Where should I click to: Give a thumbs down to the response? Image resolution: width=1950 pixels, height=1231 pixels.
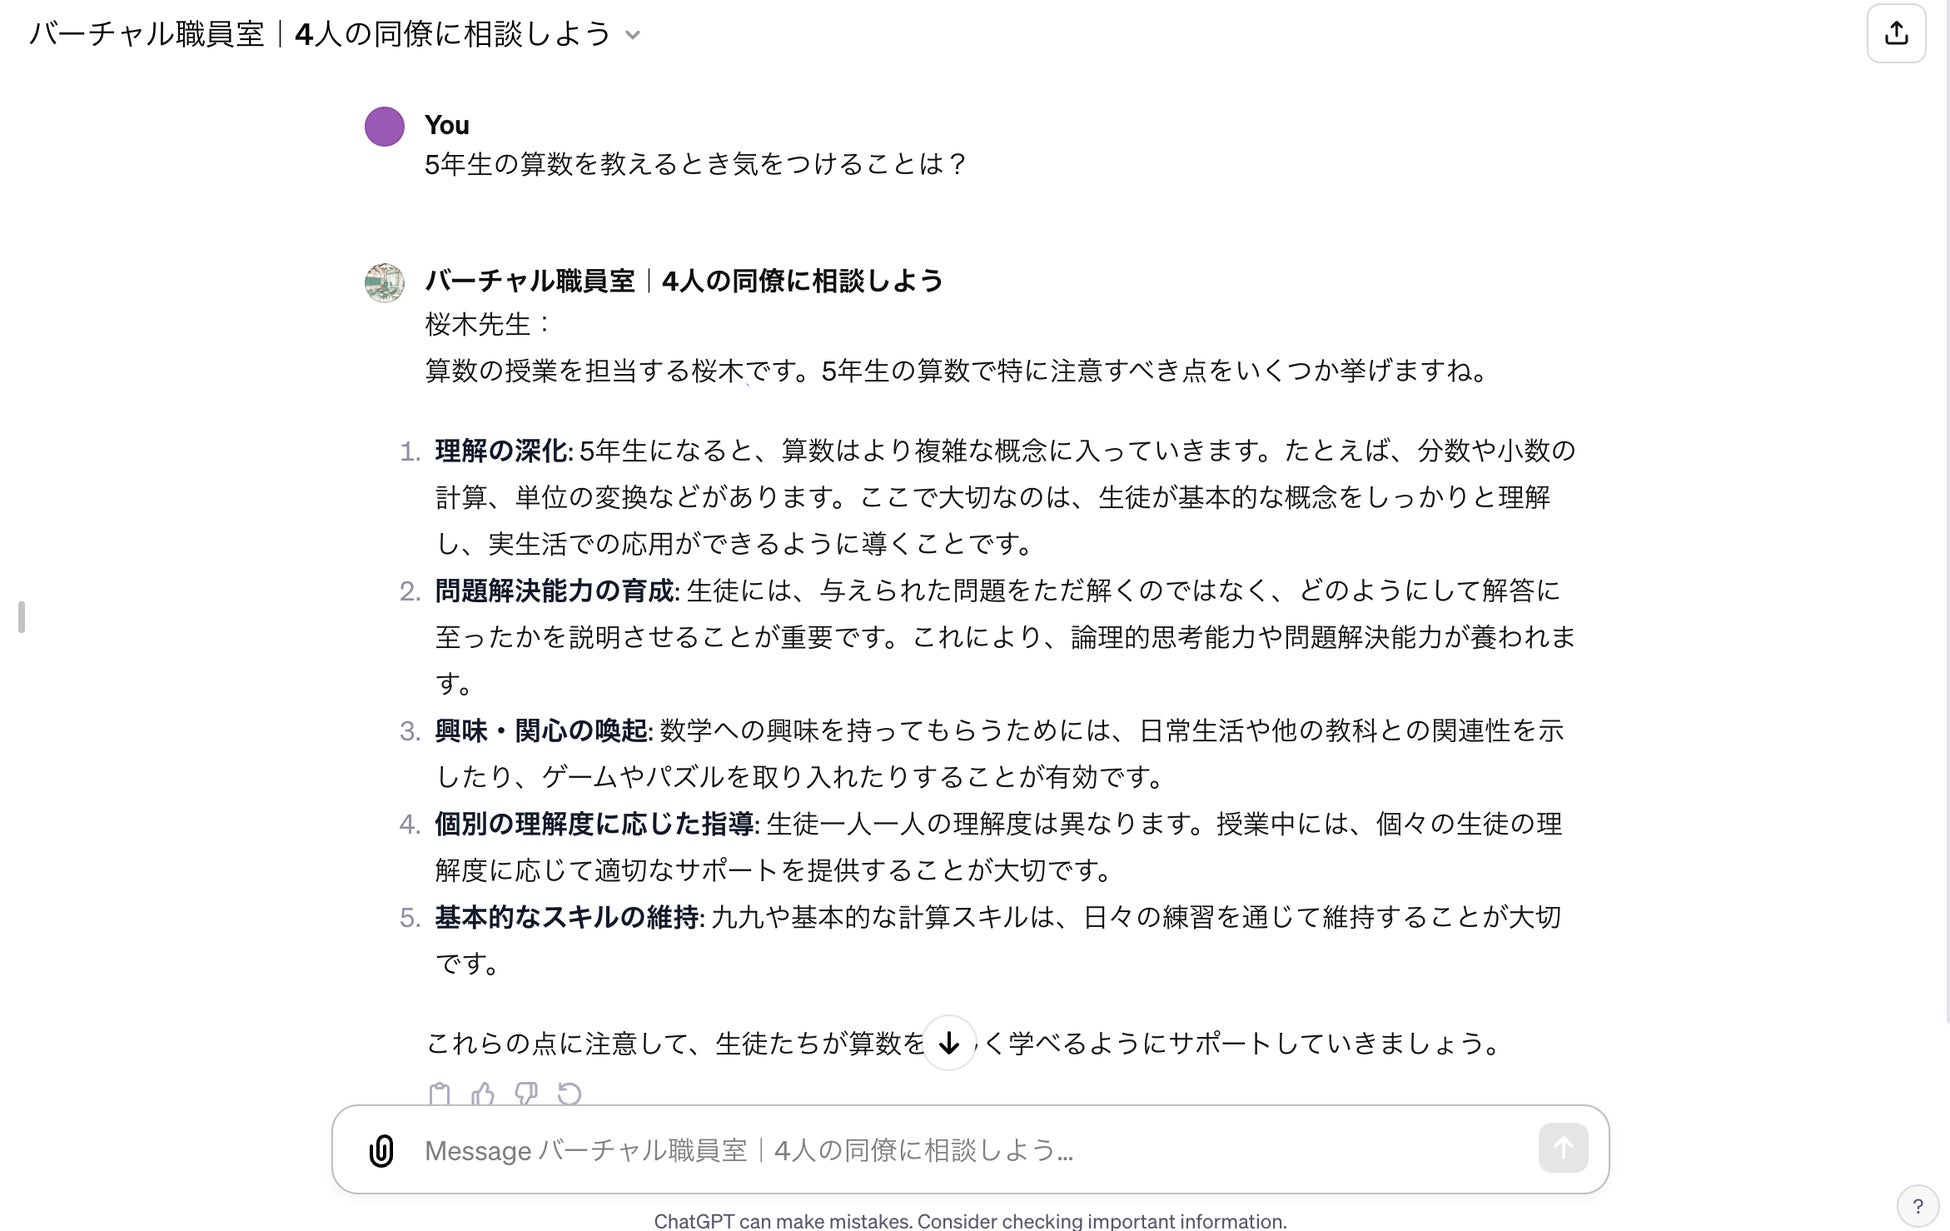[526, 1094]
